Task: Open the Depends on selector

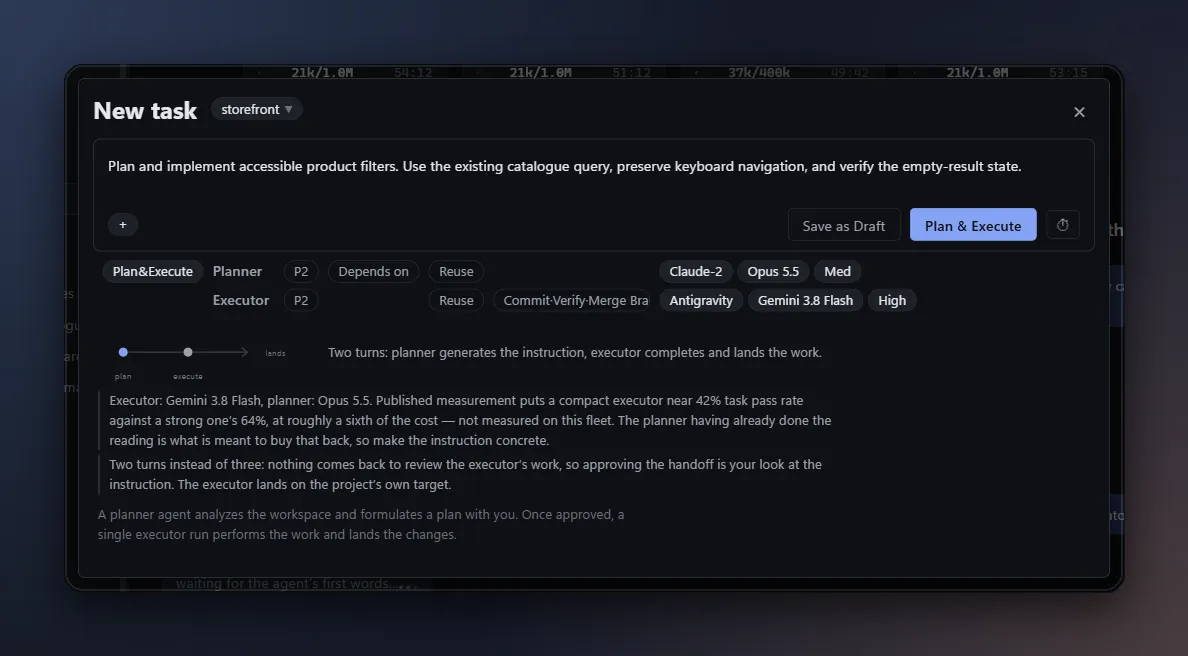Action: 374,272
